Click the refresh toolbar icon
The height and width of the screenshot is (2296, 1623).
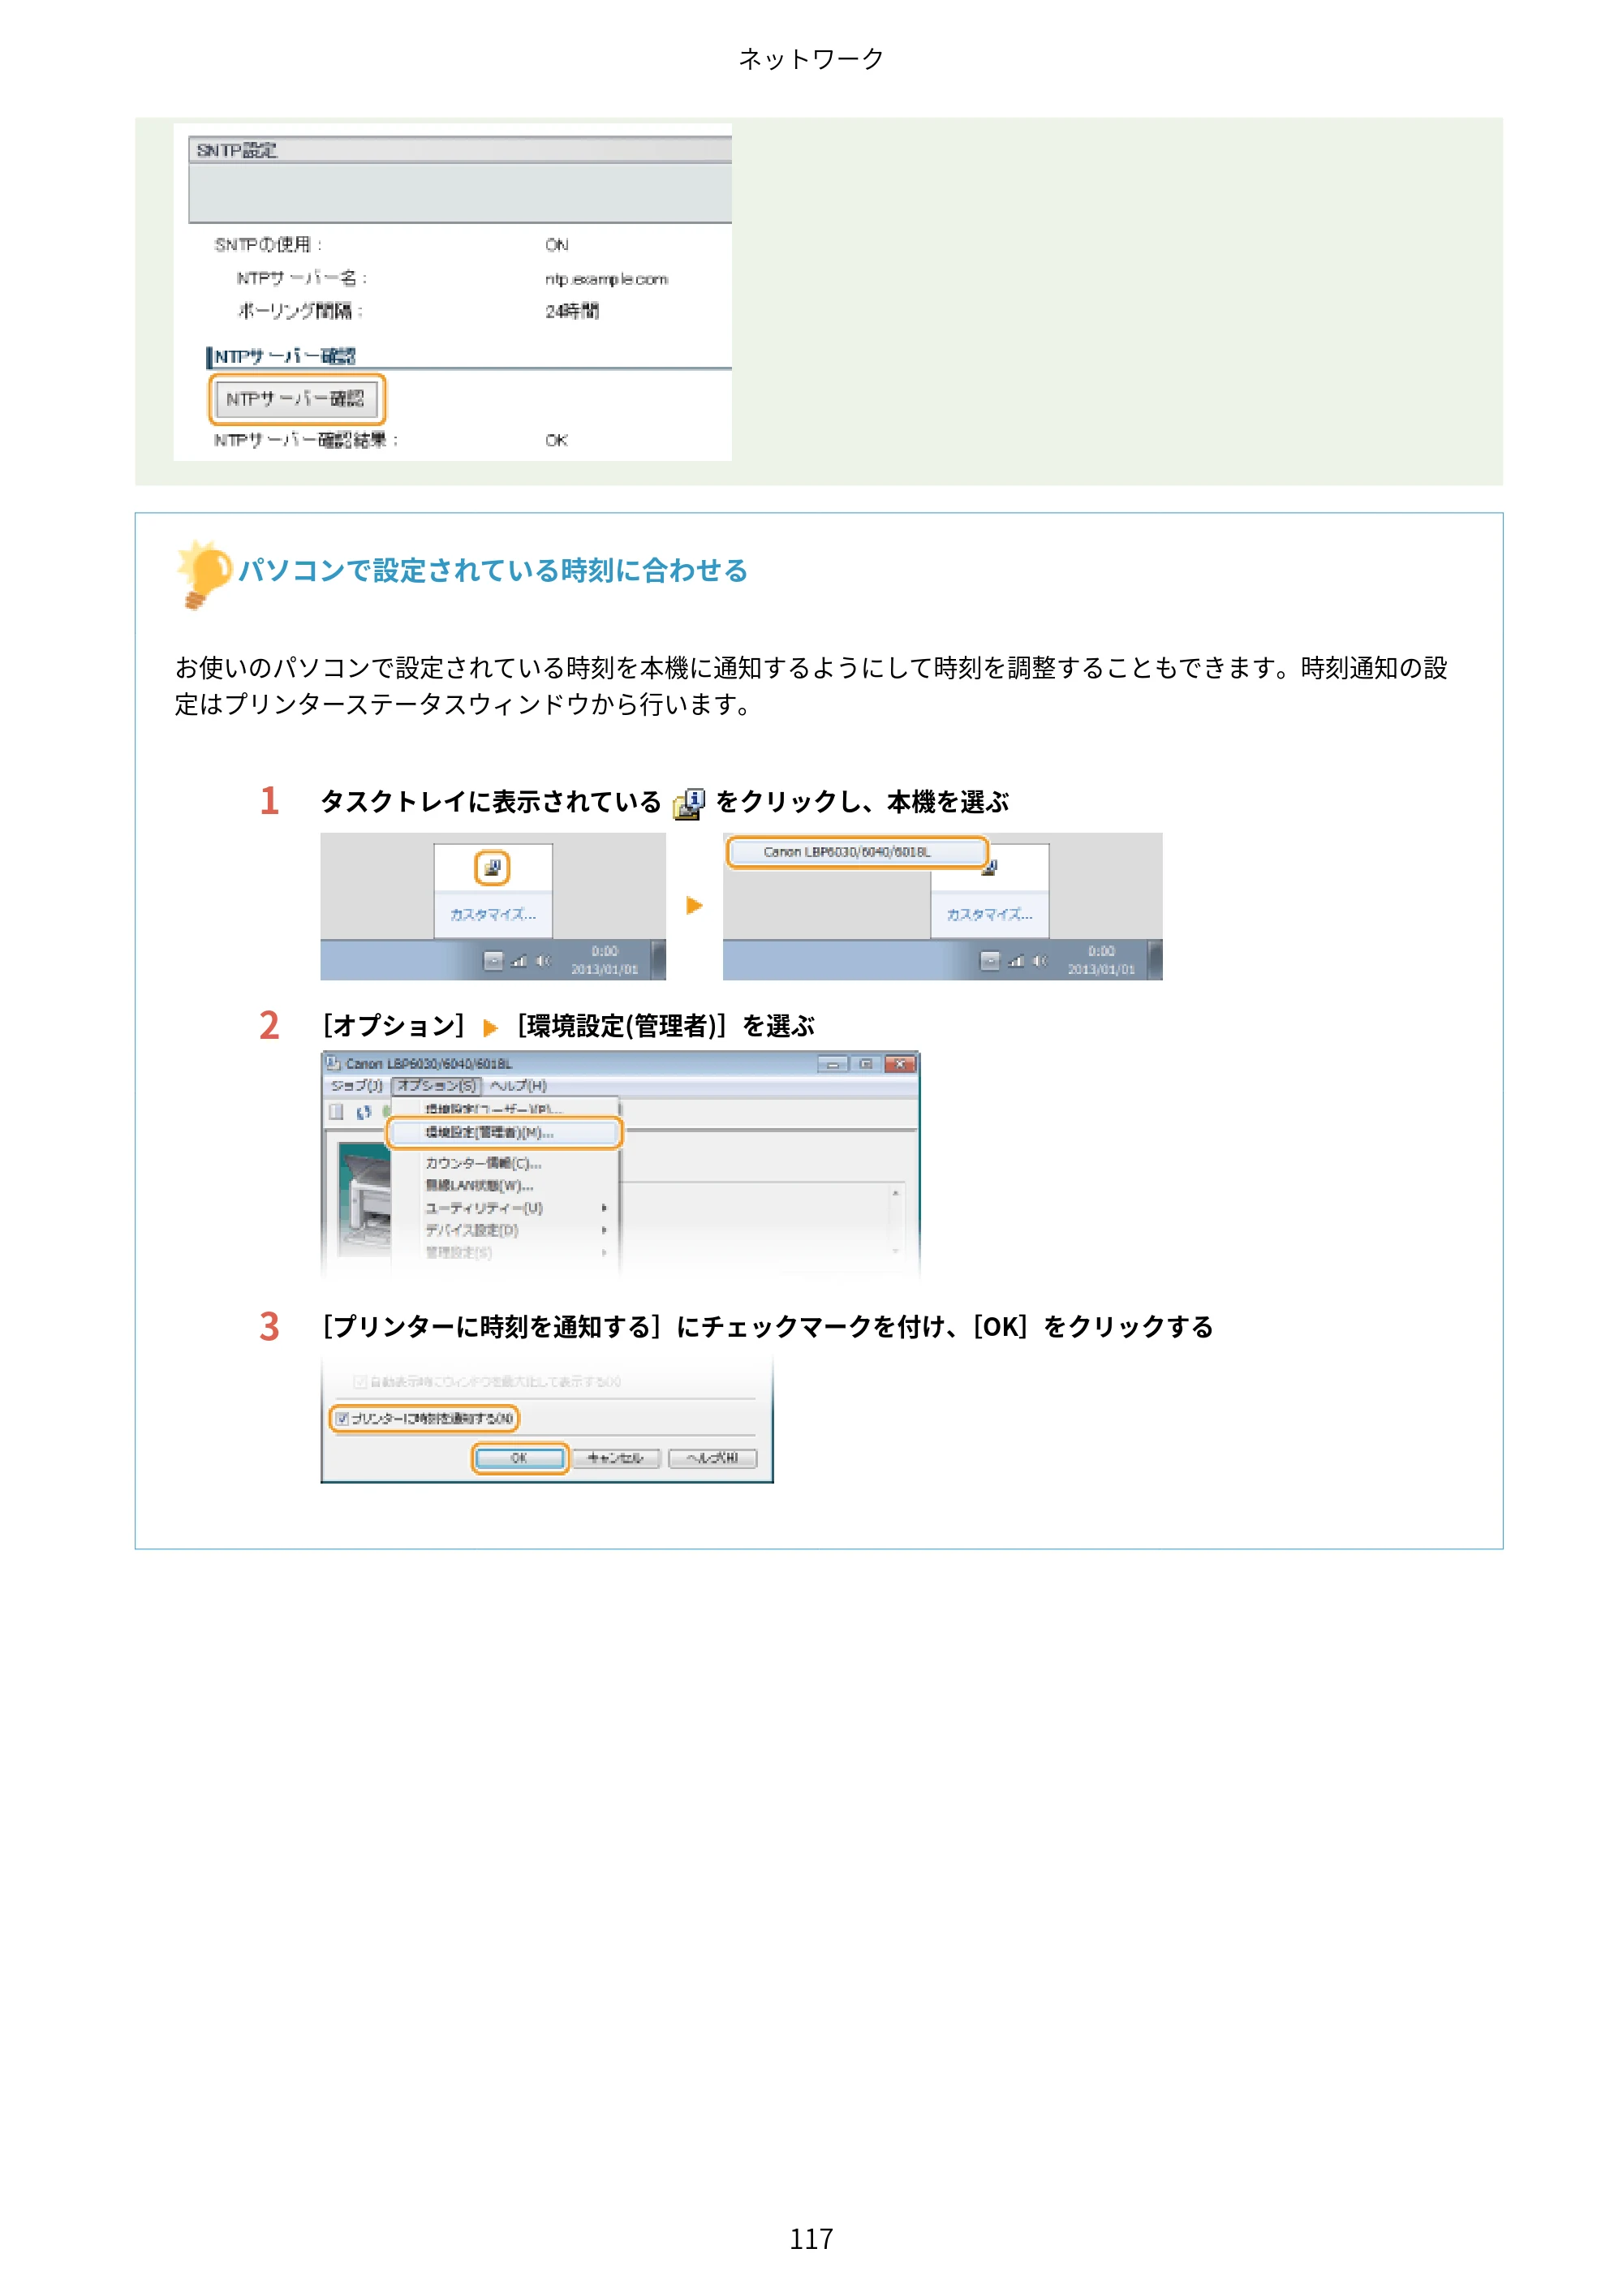click(x=363, y=1112)
